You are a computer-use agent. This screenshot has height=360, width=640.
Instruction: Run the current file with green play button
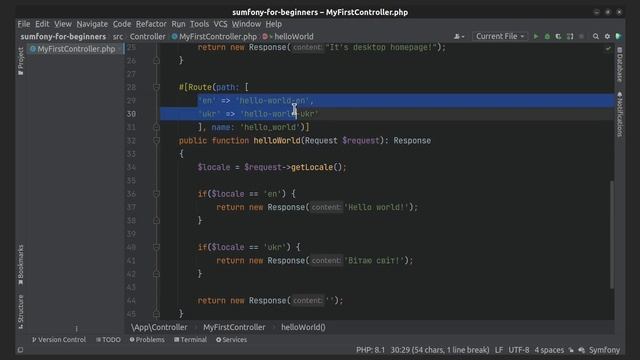point(536,36)
